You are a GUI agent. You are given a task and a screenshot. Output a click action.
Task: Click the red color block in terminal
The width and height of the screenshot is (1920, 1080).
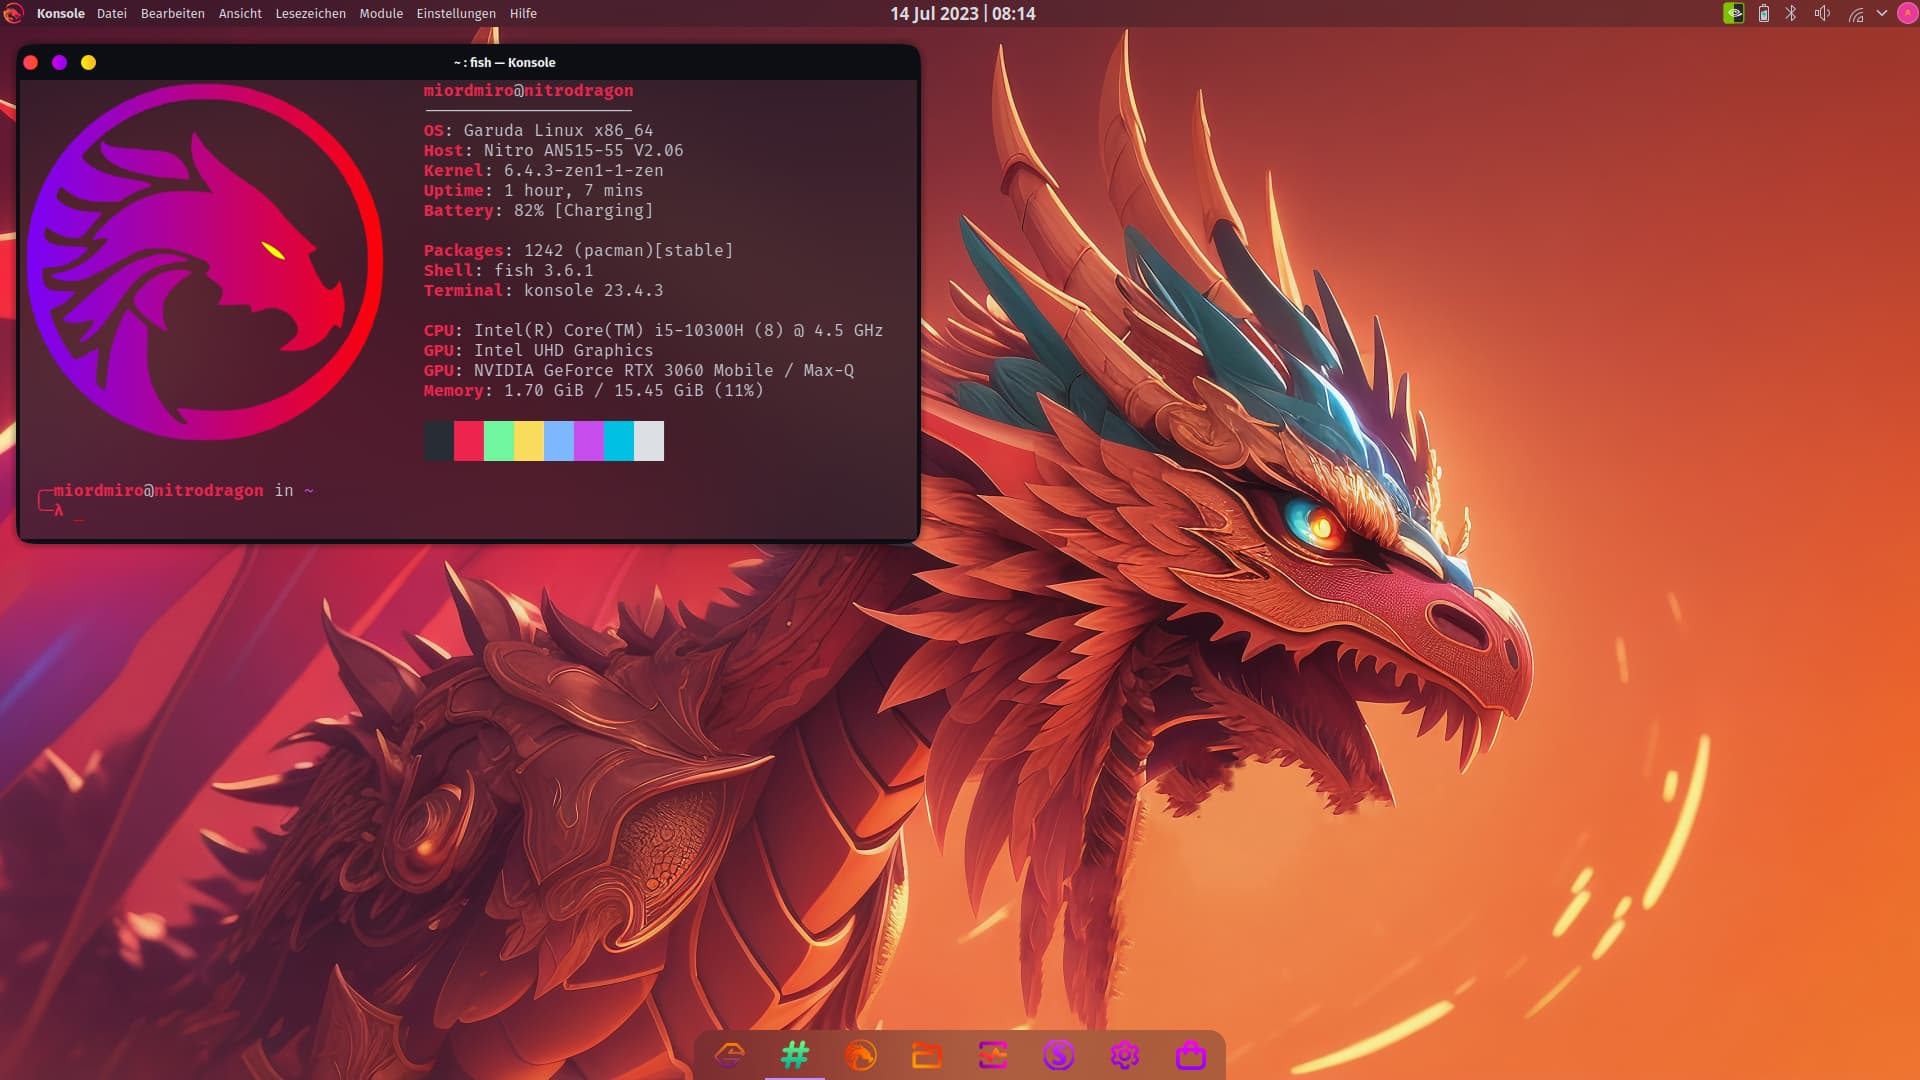point(469,441)
